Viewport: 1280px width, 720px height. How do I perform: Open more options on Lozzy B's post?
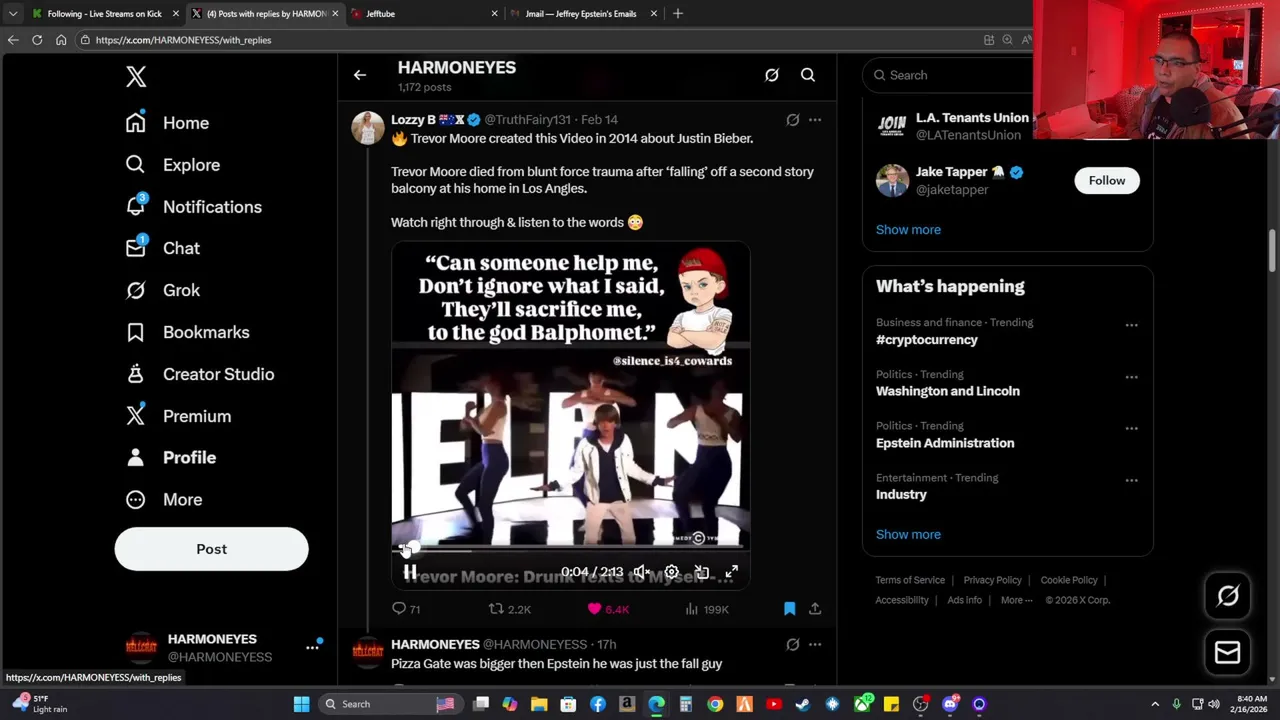click(x=815, y=120)
